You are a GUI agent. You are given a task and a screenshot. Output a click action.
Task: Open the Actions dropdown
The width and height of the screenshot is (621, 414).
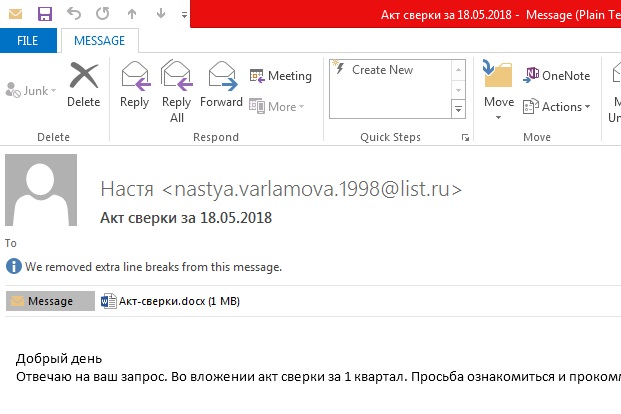point(556,107)
